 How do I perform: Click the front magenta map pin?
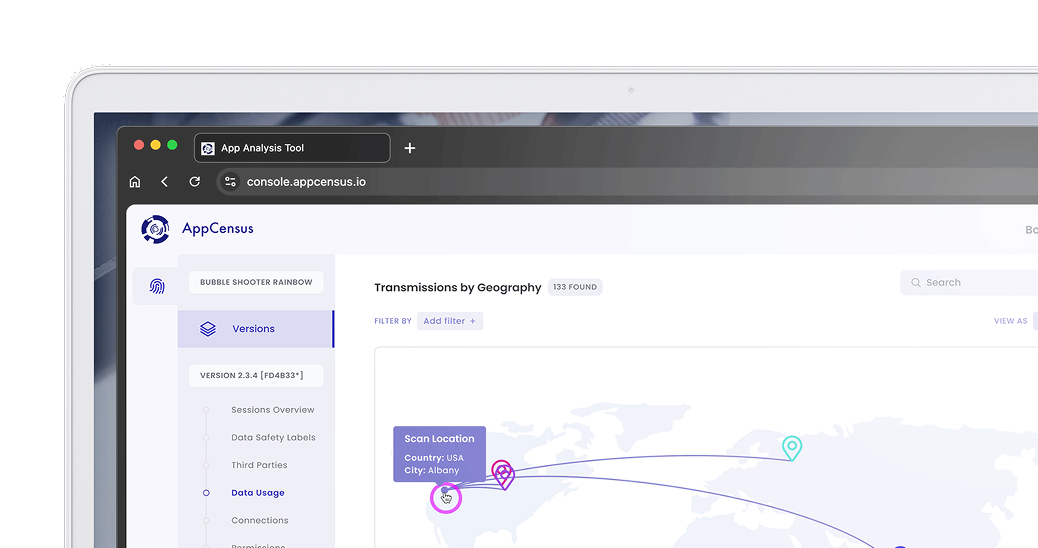tap(505, 477)
